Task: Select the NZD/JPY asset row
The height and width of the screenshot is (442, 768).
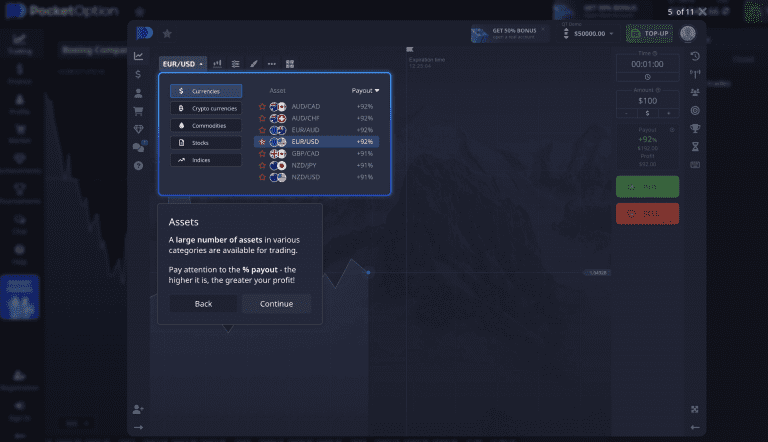Action: tap(316, 165)
